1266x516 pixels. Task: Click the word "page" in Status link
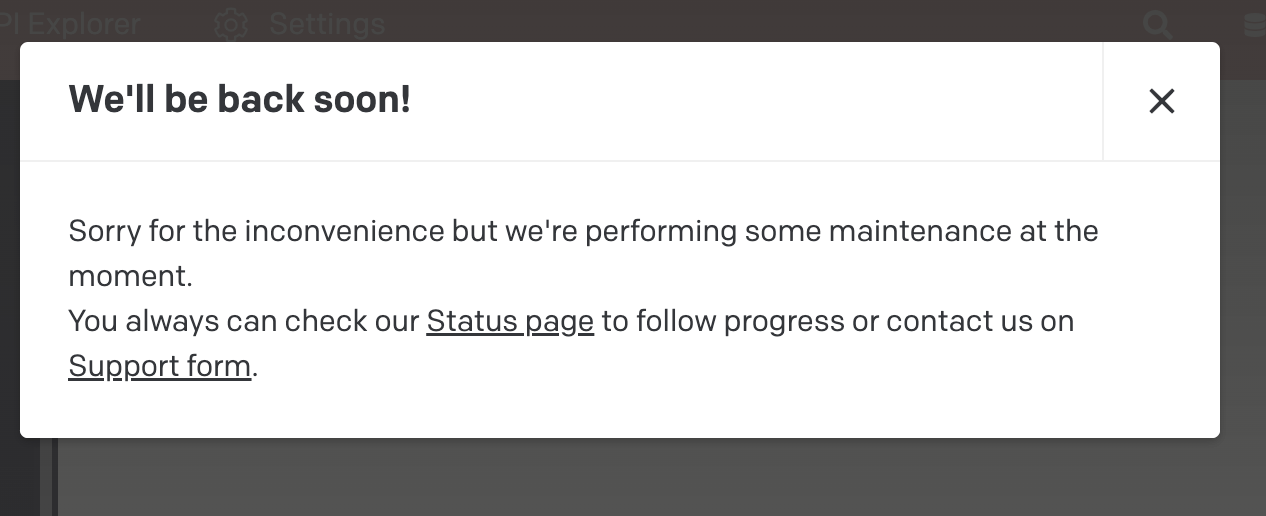(560, 323)
